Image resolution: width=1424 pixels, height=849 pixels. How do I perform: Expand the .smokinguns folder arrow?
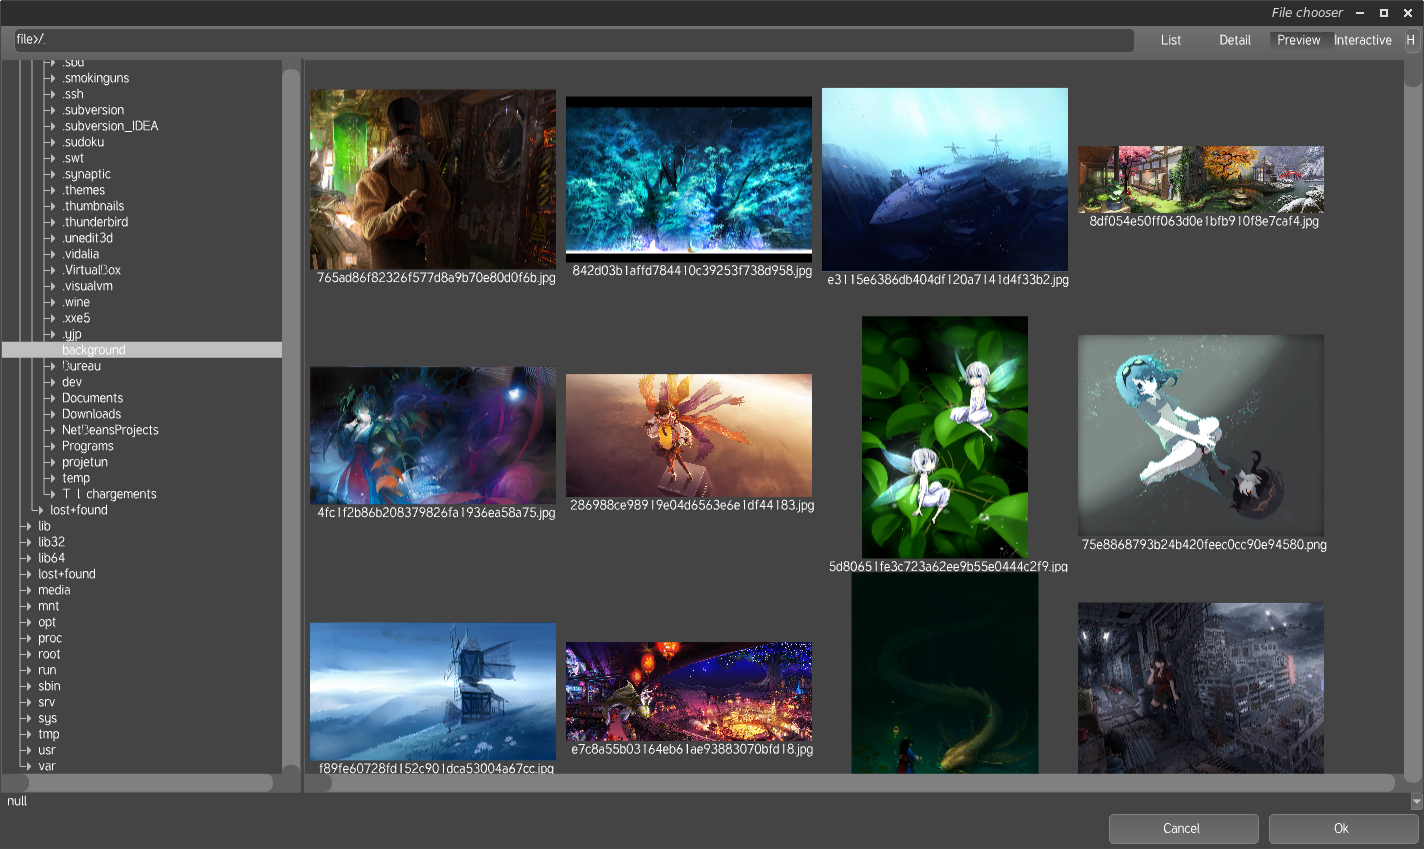51,78
